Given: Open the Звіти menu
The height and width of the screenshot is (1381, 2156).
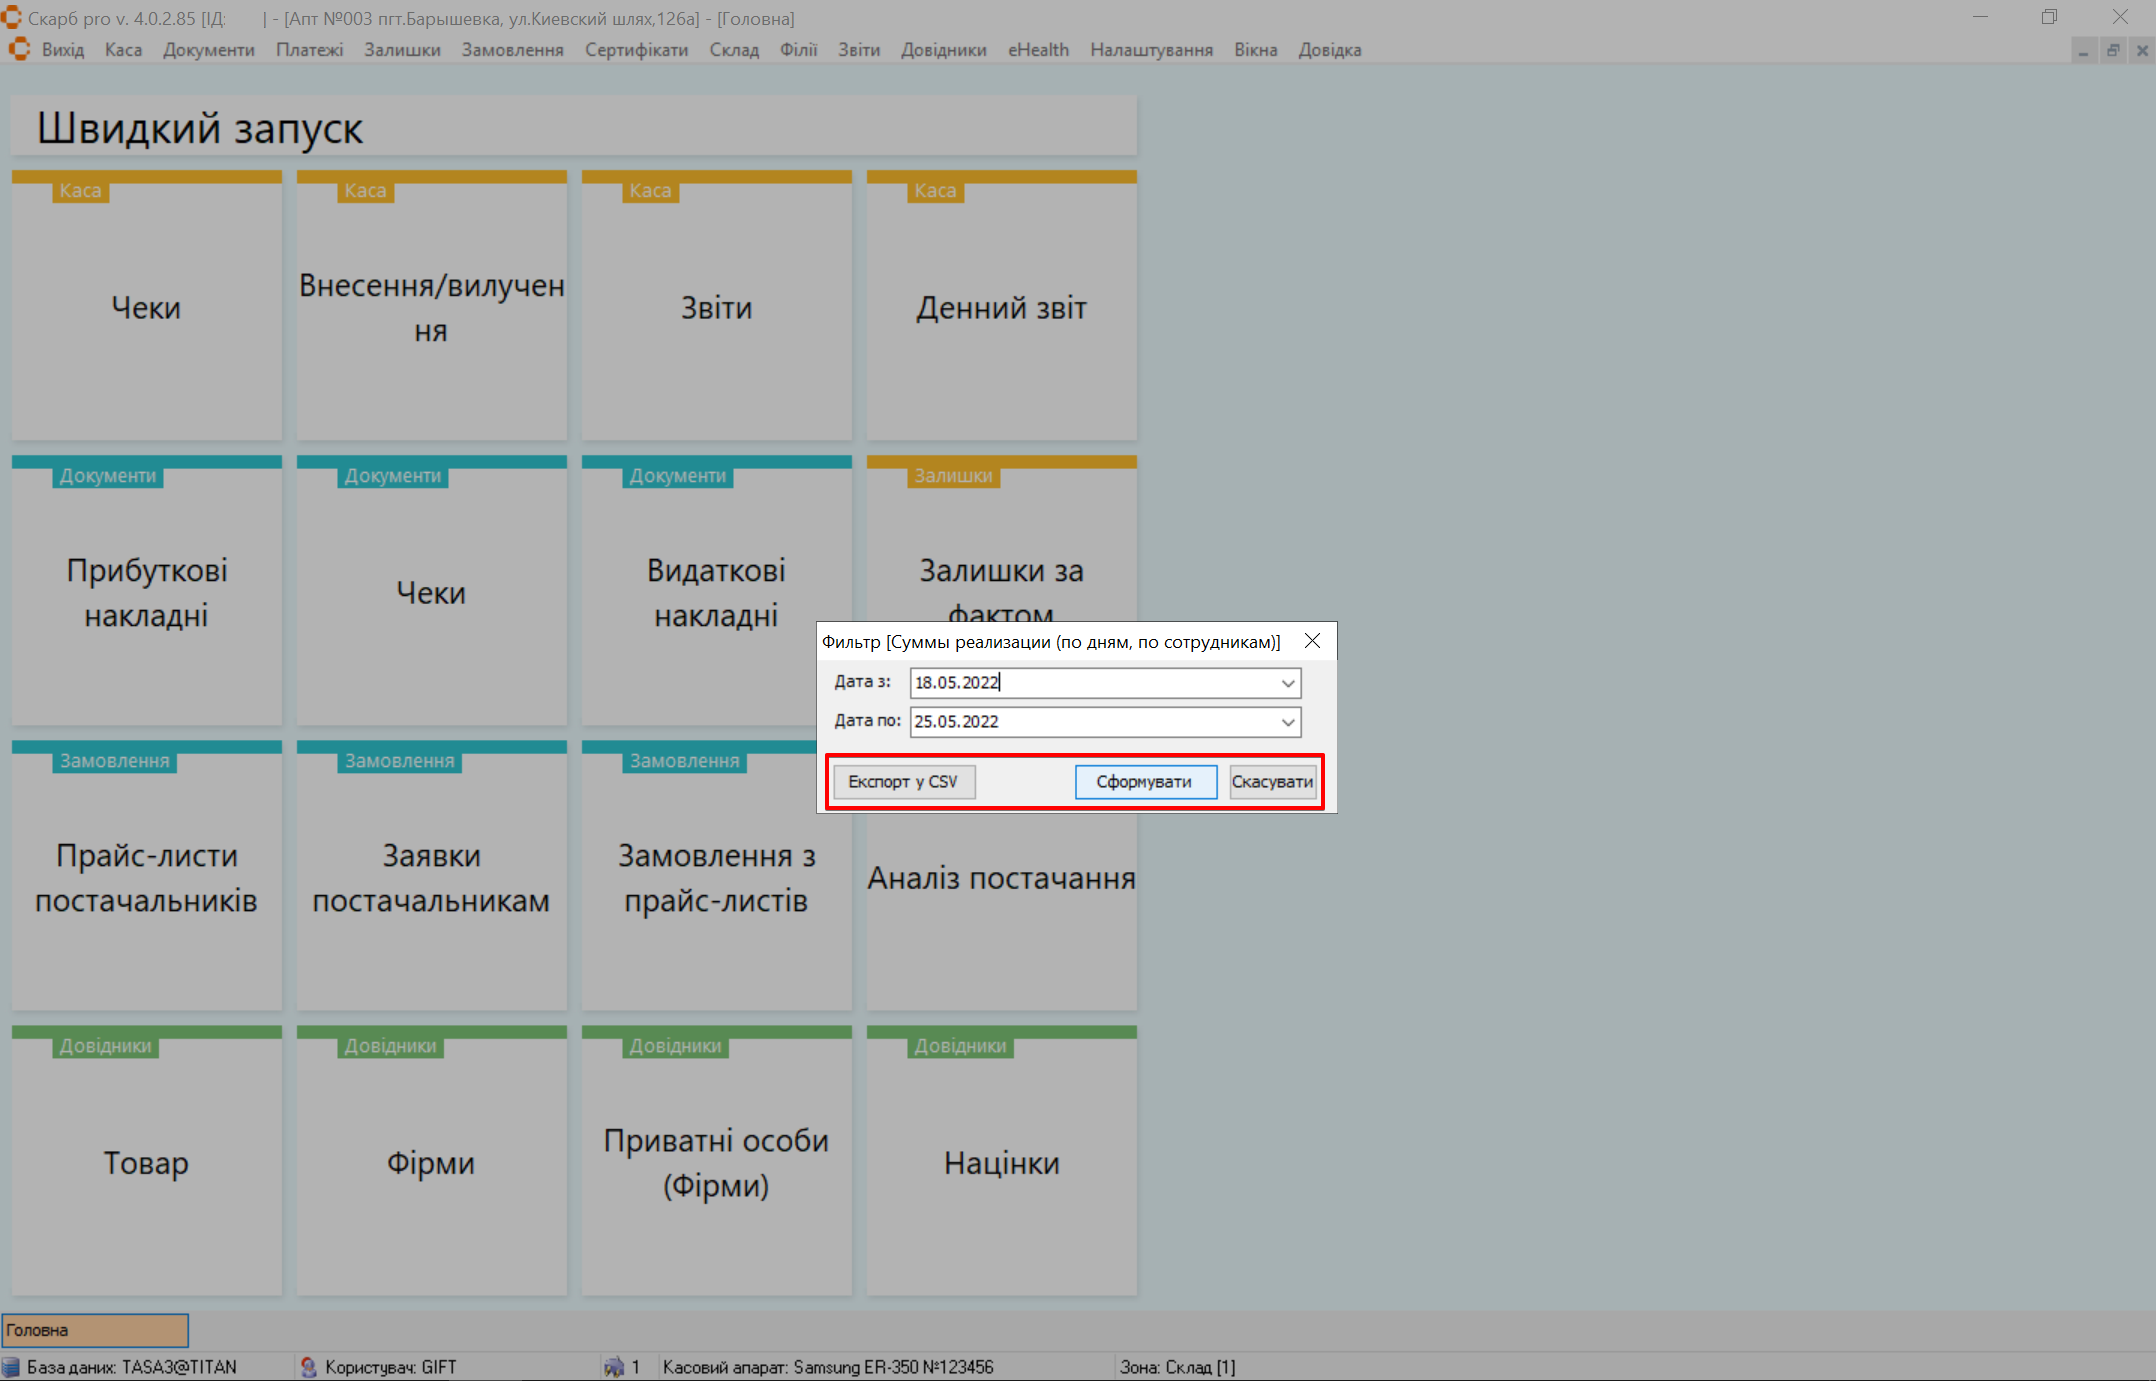Looking at the screenshot, I should [x=858, y=50].
